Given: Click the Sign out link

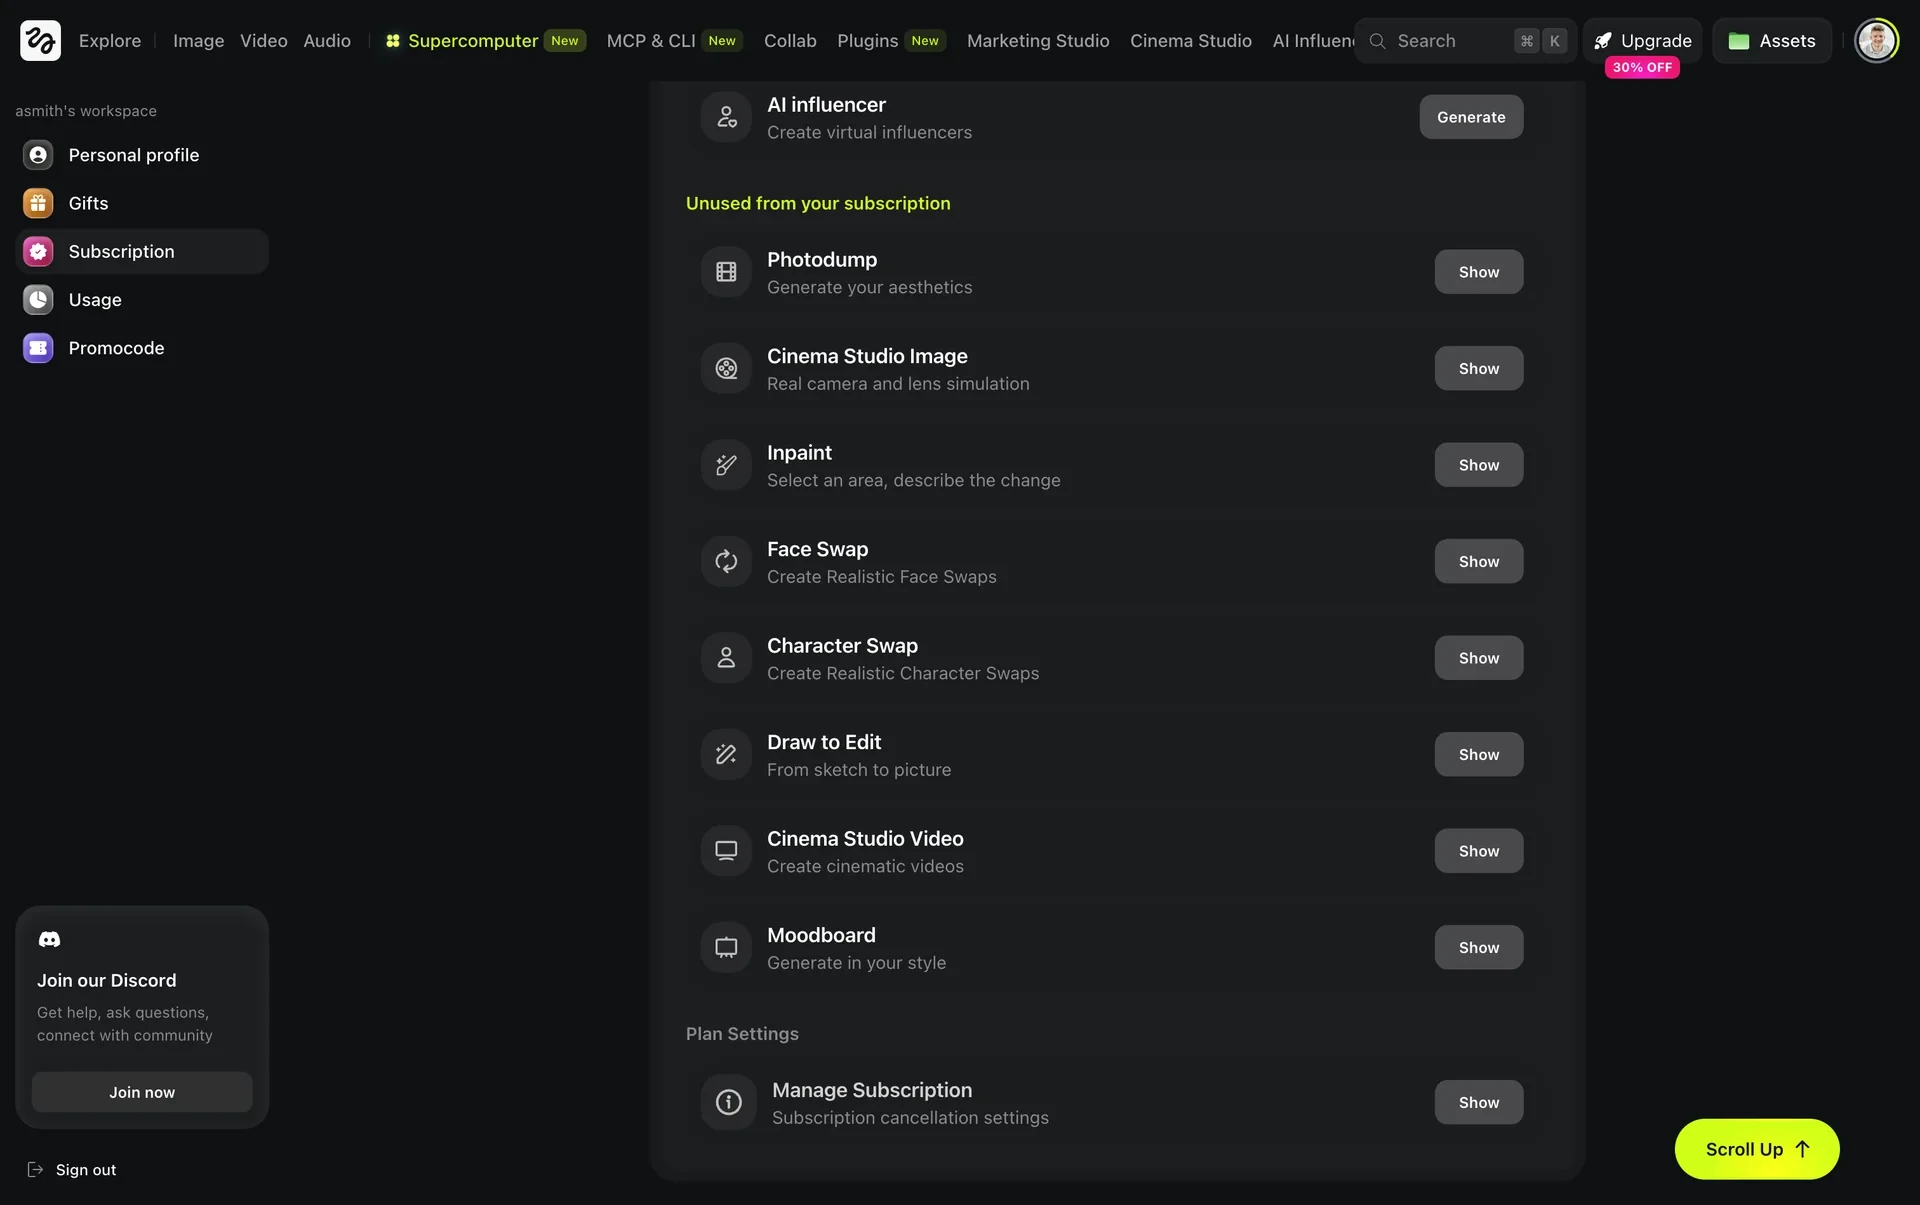Looking at the screenshot, I should point(72,1169).
